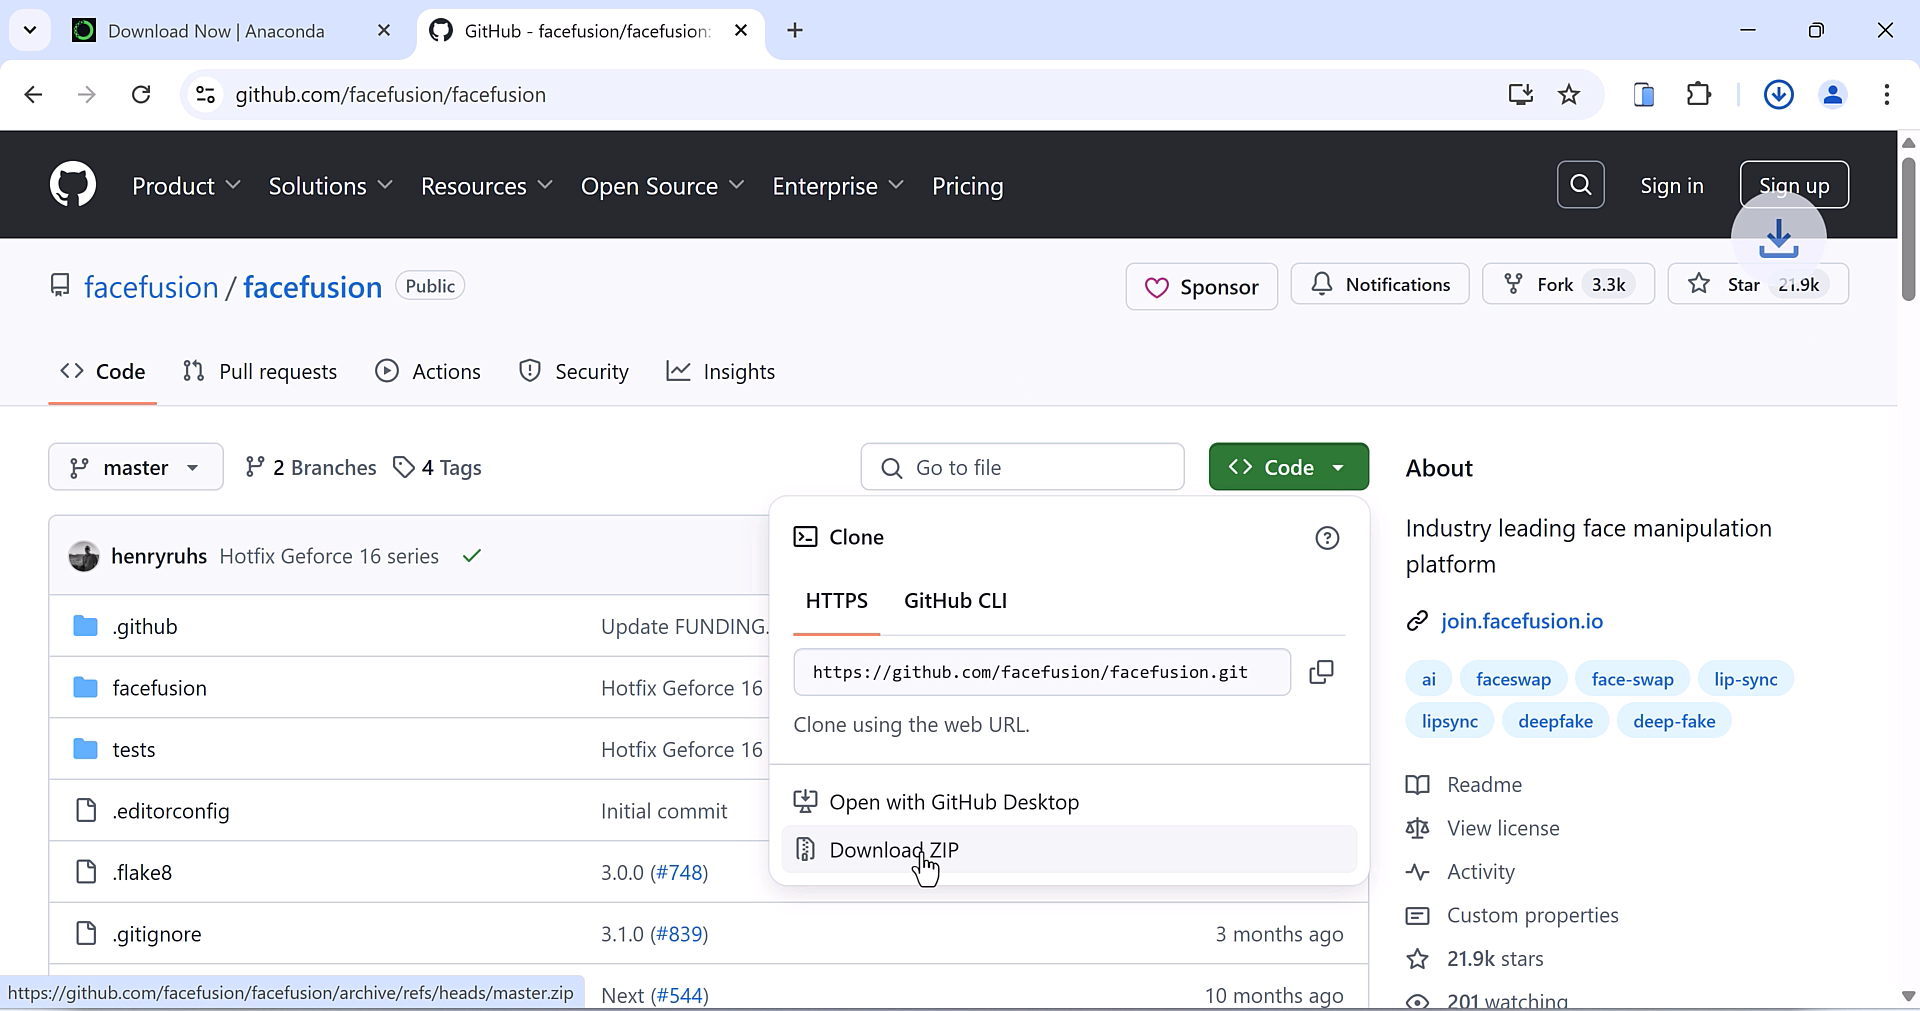Open the side panel icon in toolbar

(x=1644, y=95)
